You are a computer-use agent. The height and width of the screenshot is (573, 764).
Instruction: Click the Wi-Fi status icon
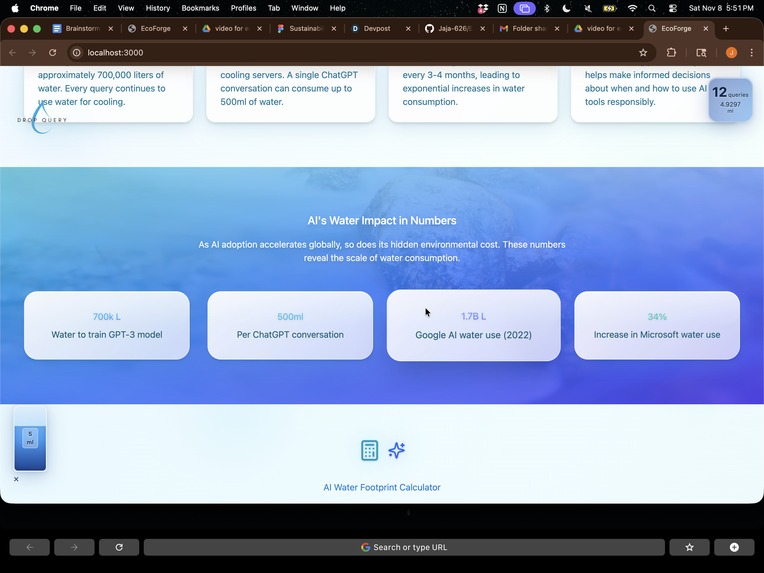(632, 8)
